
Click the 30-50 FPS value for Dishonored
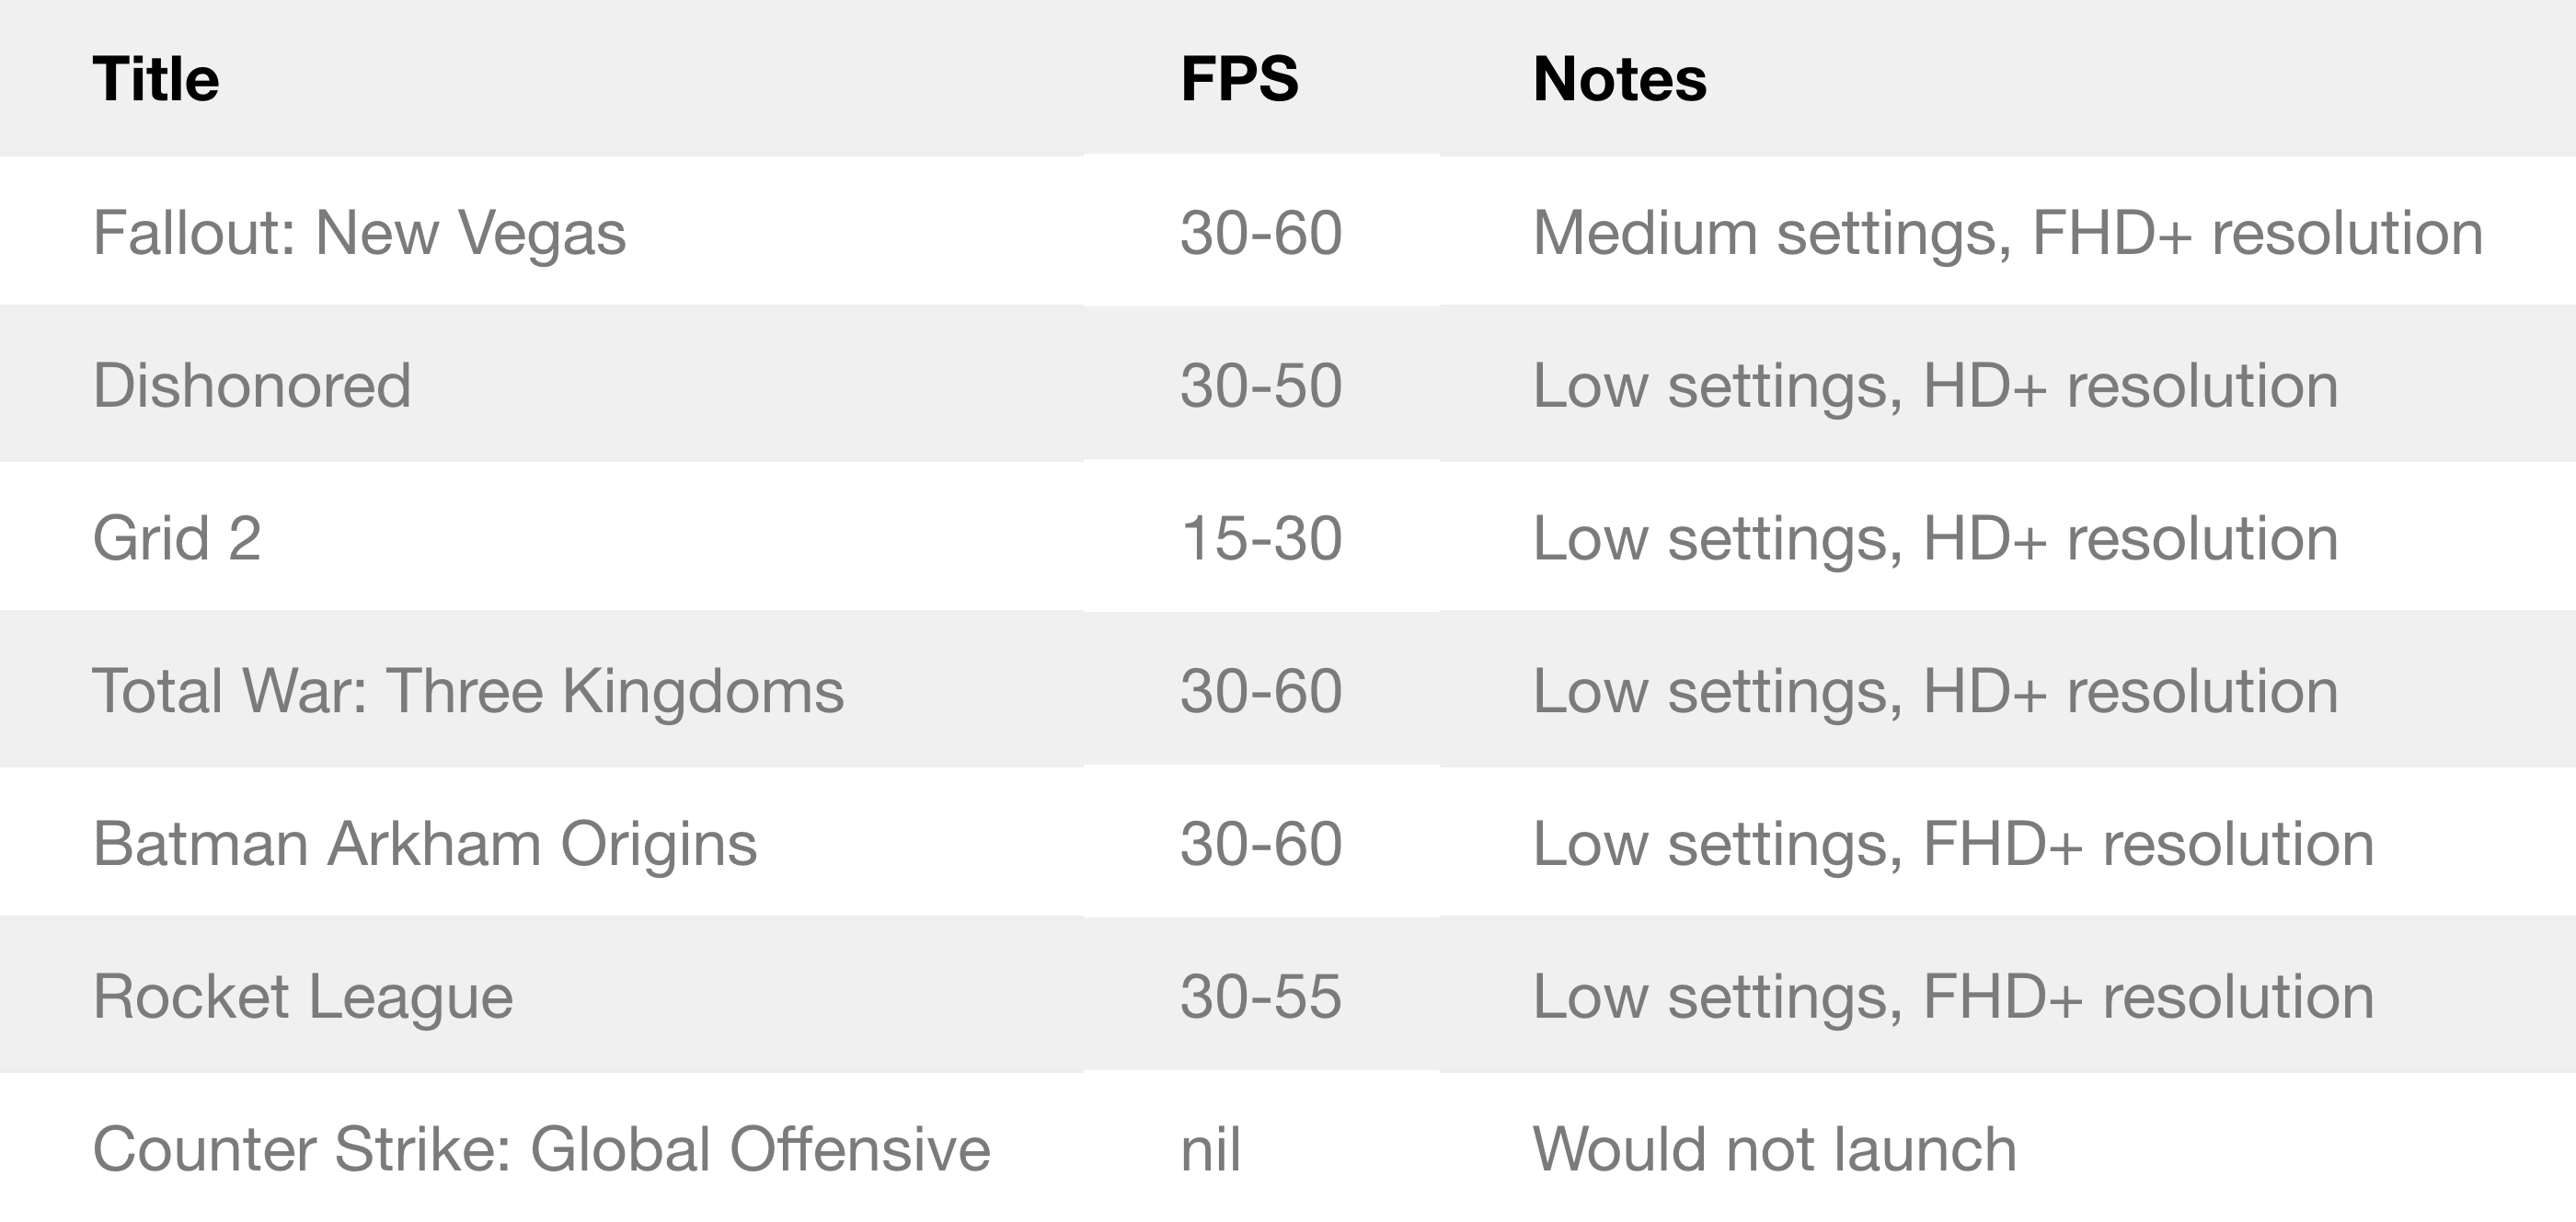point(1261,386)
